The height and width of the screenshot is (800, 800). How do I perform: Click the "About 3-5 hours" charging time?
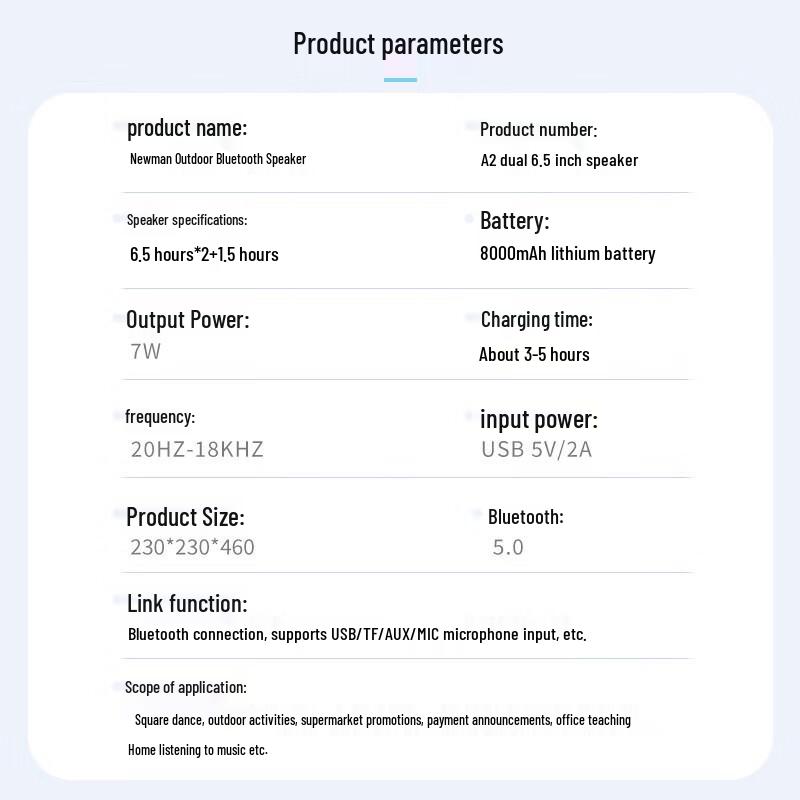(534, 354)
